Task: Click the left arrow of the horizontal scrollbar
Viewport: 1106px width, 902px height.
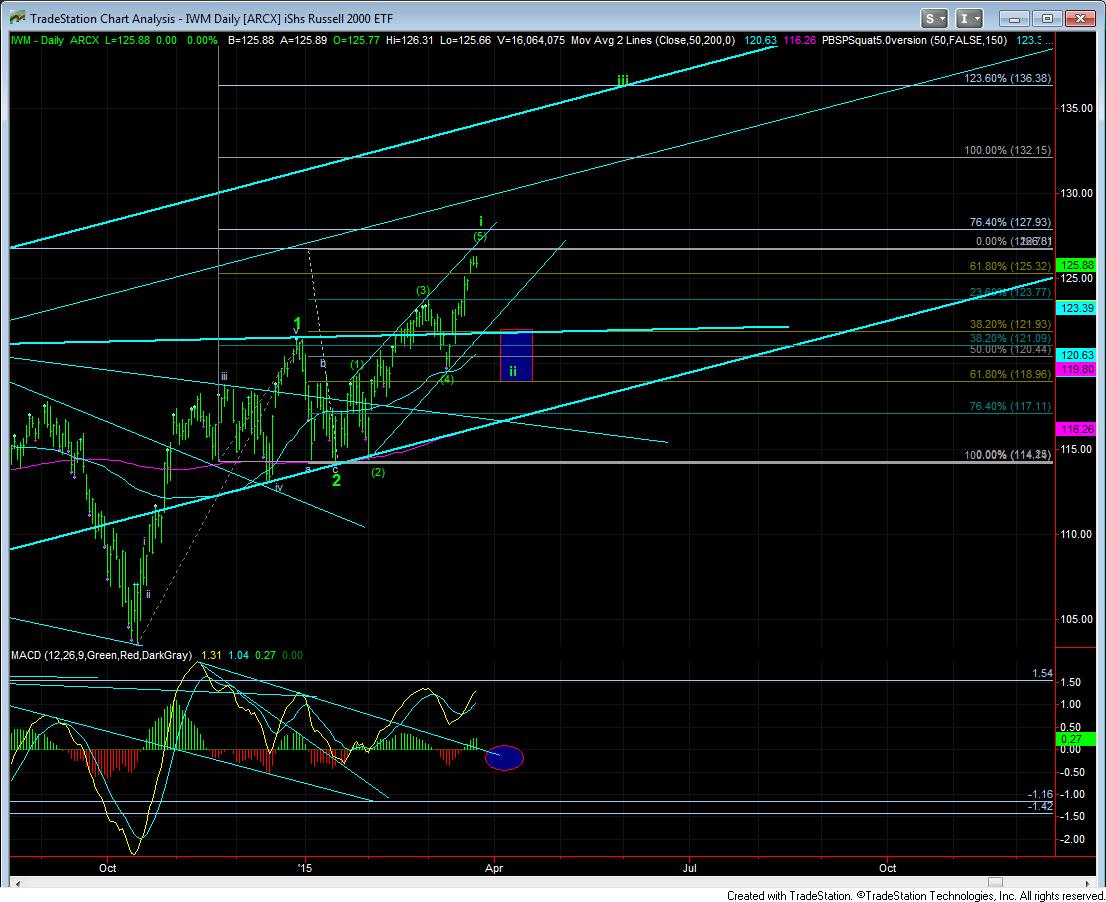Action: point(17,882)
